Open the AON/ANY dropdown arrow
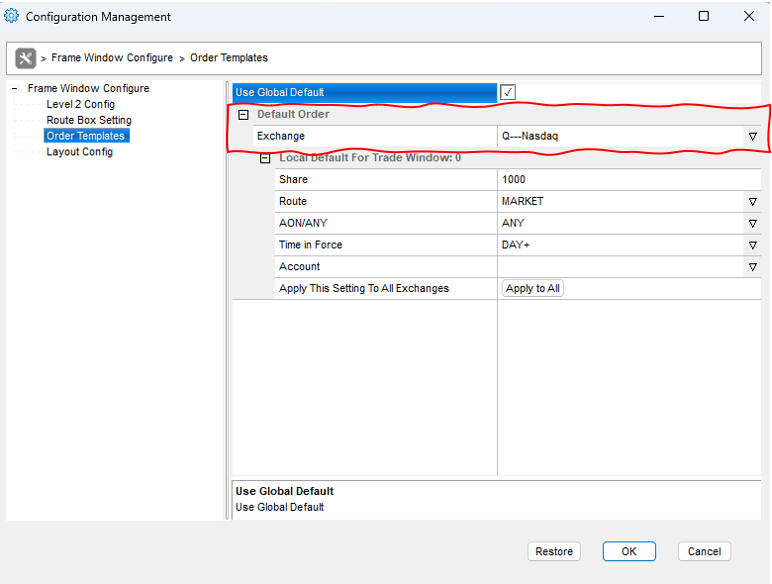The image size is (772, 584). click(x=752, y=224)
